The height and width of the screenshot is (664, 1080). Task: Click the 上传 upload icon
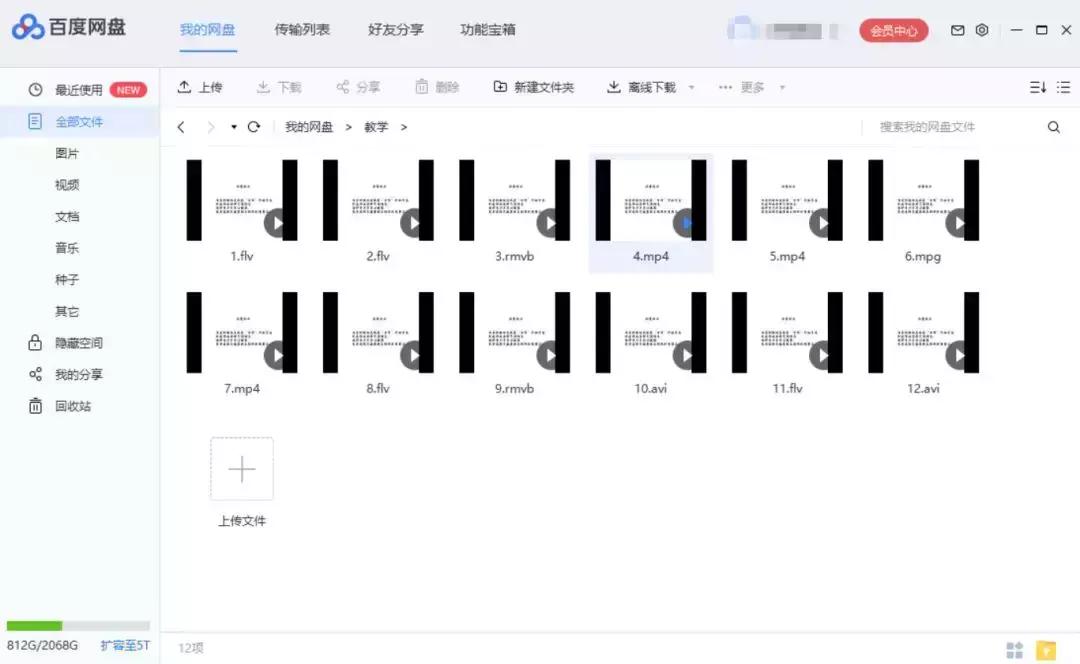pyautogui.click(x=182, y=87)
